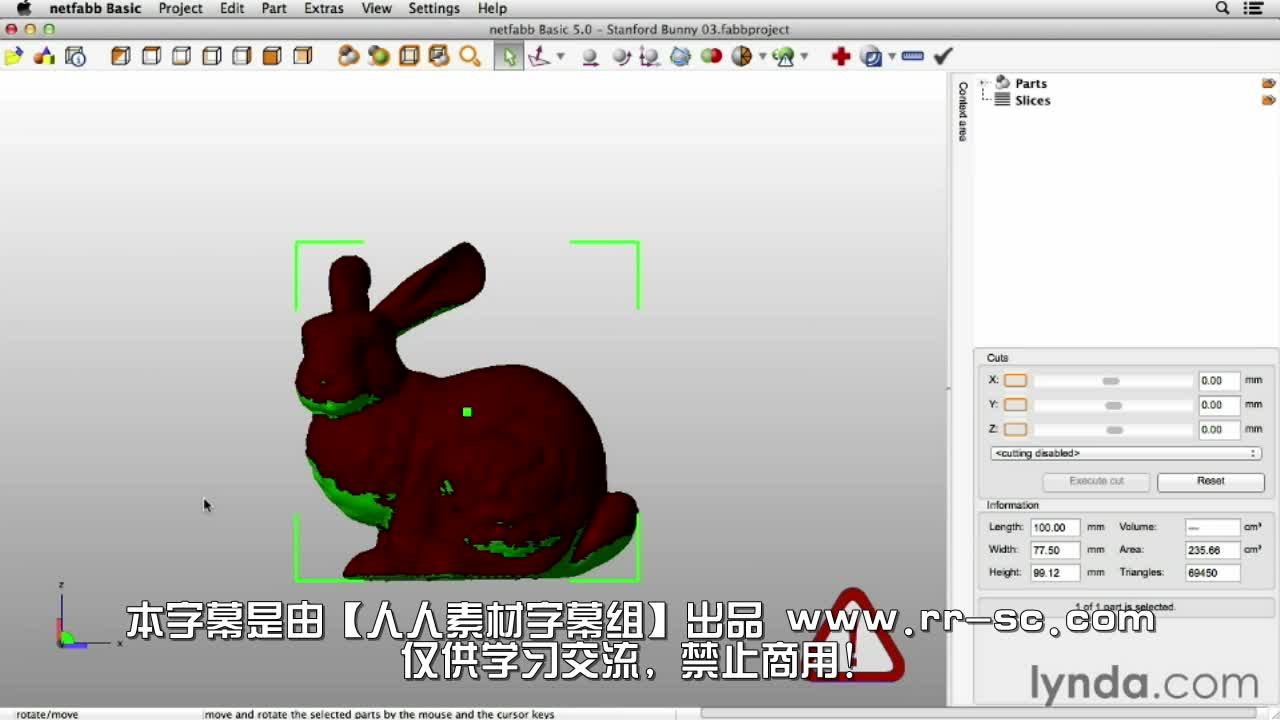Open the Apple menu
This screenshot has height=720, width=1280.
[x=23, y=8]
